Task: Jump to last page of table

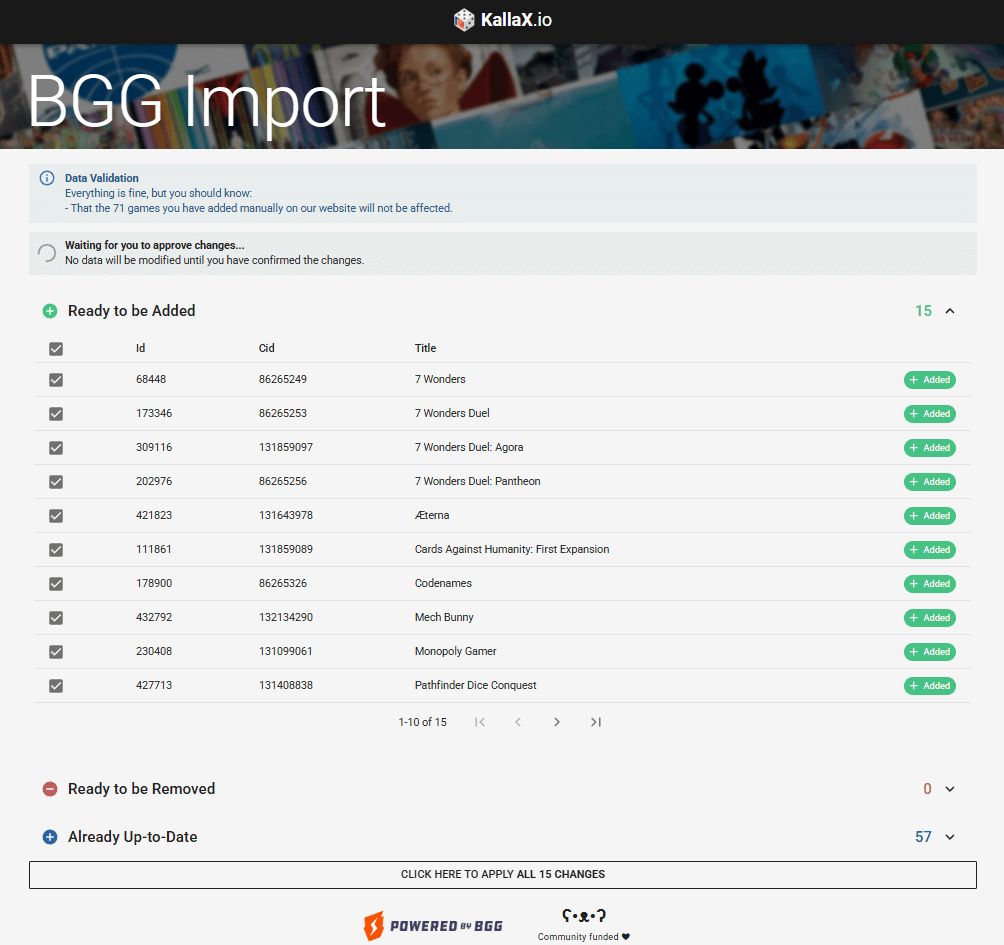Action: (x=596, y=722)
